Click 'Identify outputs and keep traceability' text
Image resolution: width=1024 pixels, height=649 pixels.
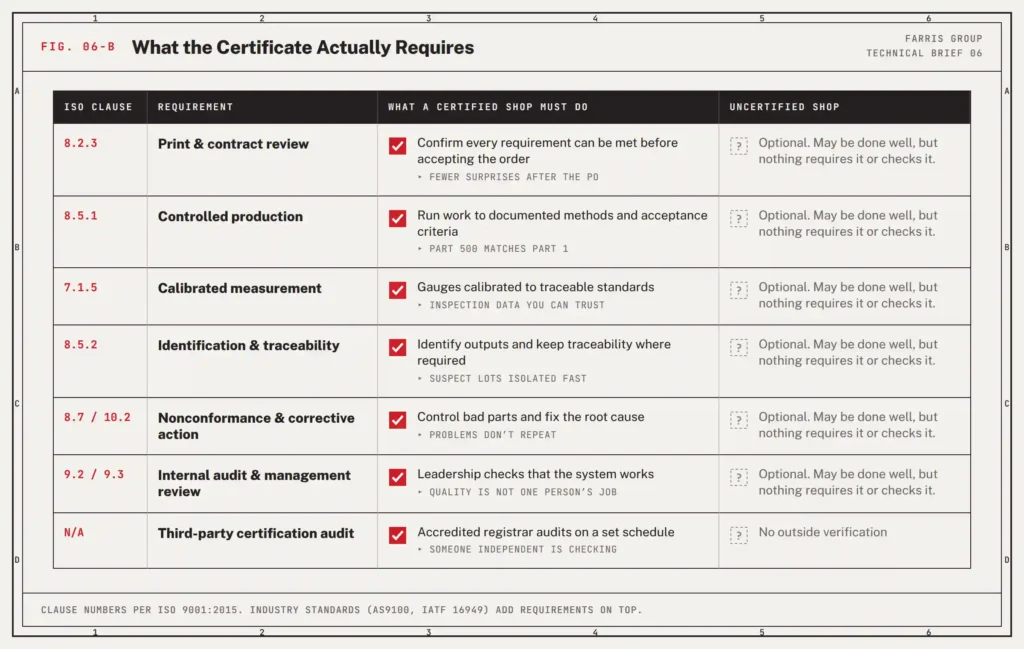click(x=544, y=353)
